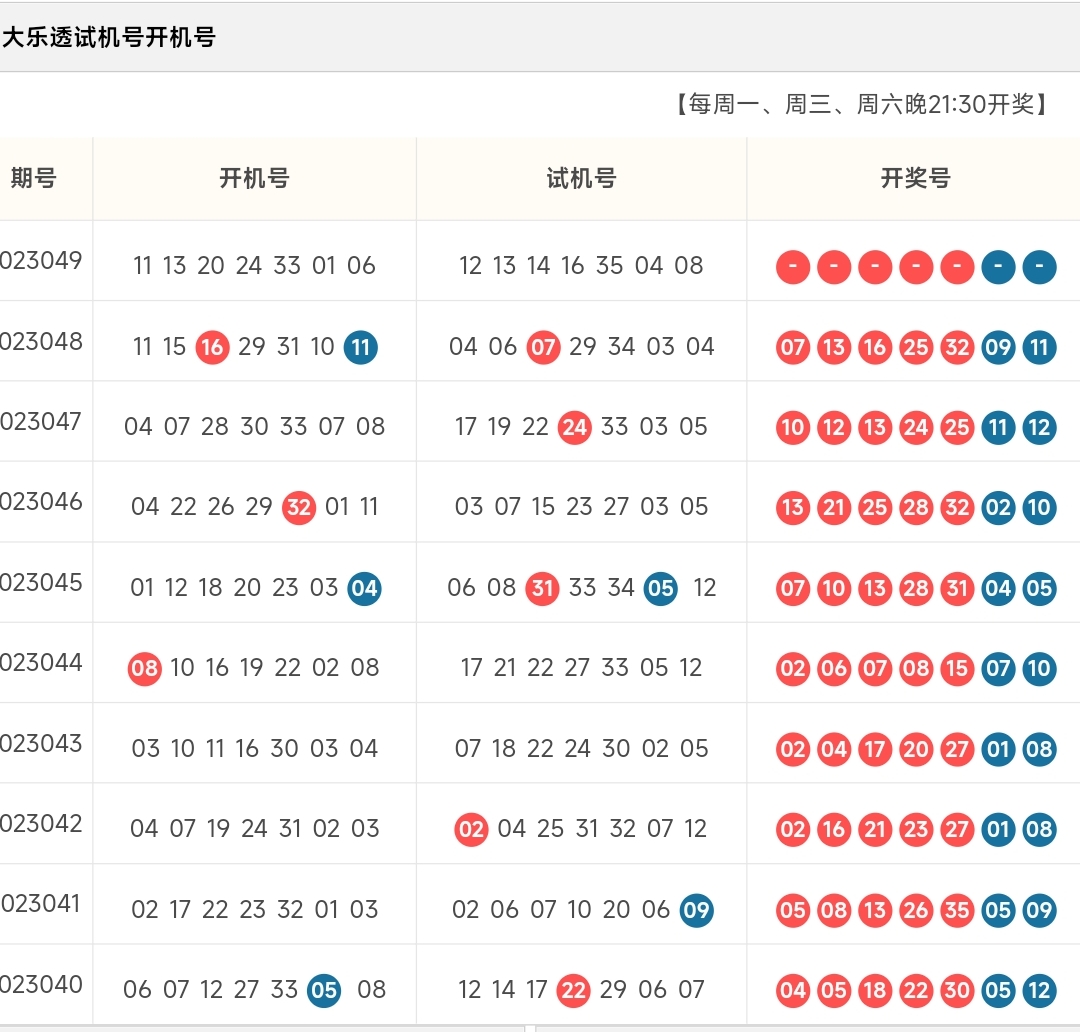Click red ball 08 in 023044 开机号
Screen dimensions: 1080x1032
click(145, 669)
